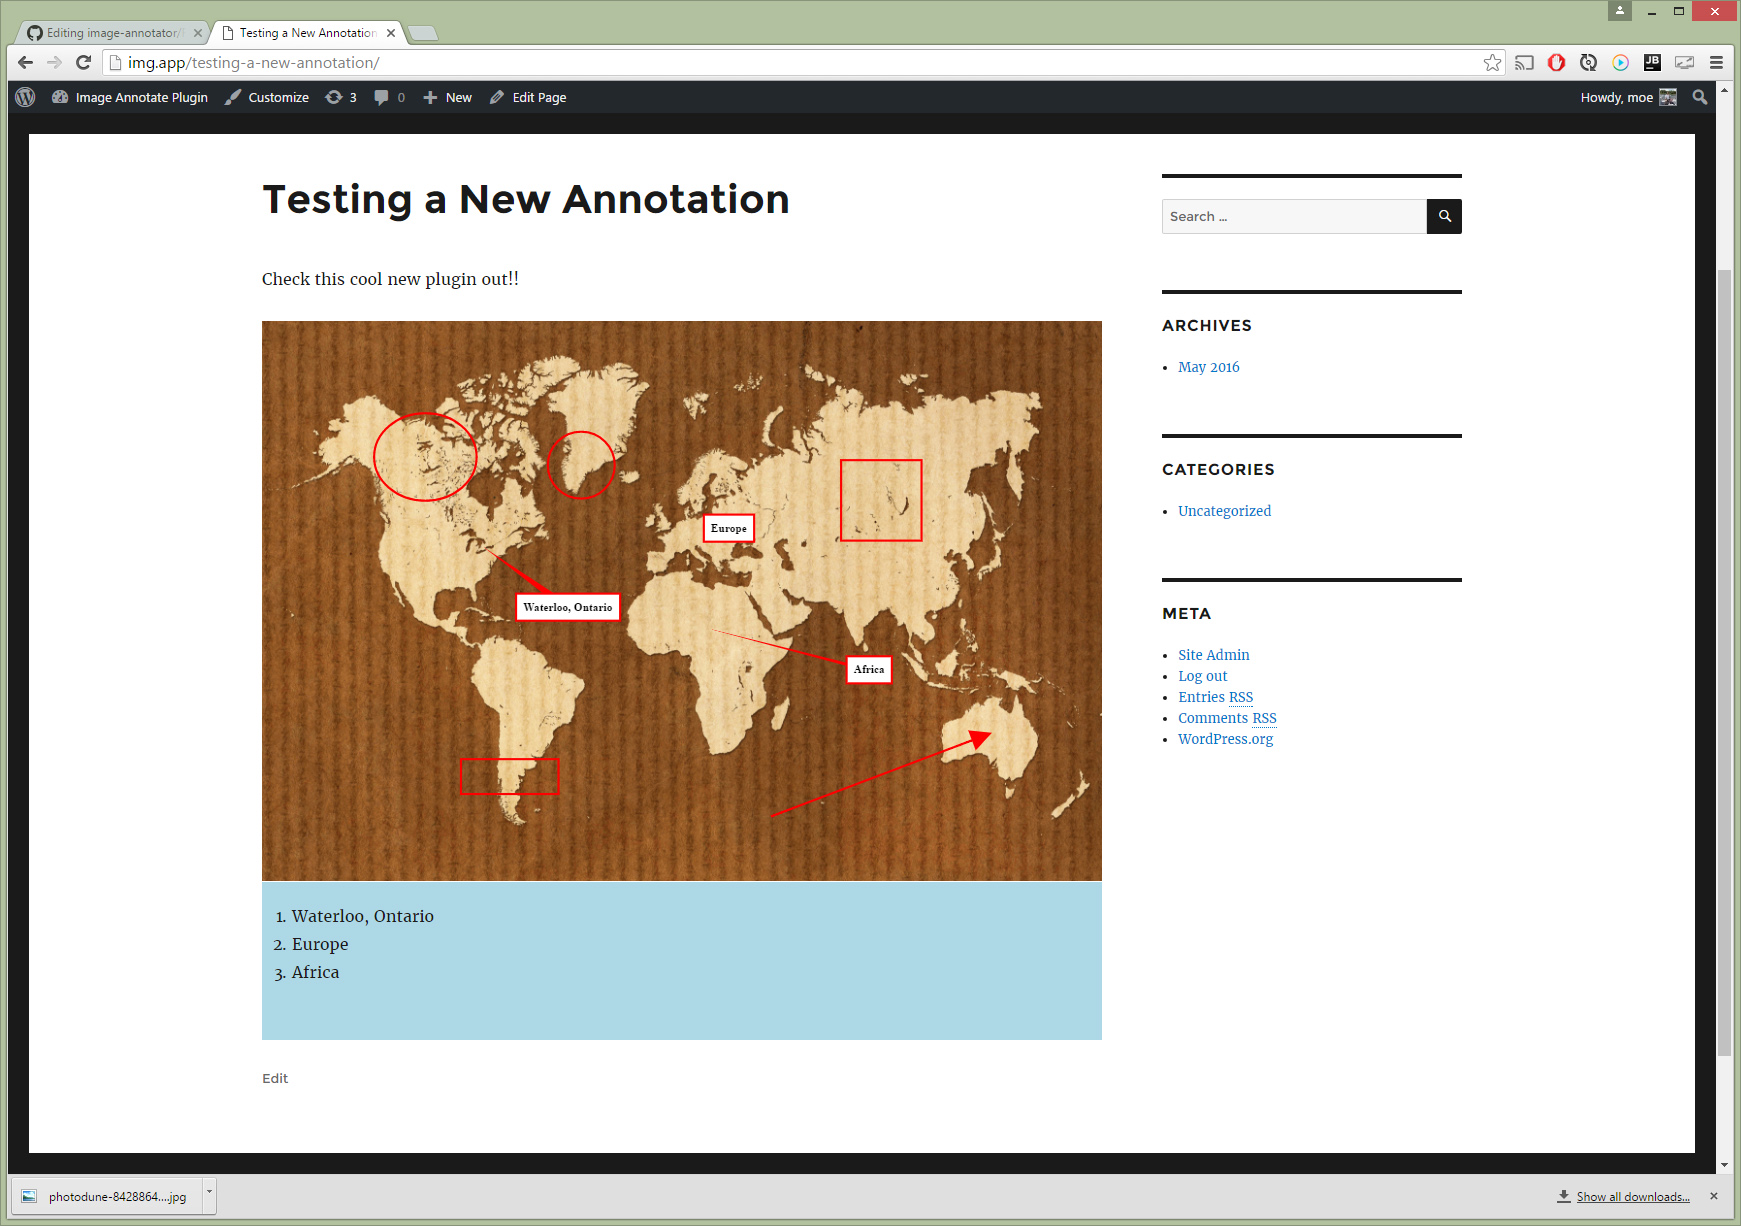
Task: Click the Log out link
Action: (x=1202, y=676)
